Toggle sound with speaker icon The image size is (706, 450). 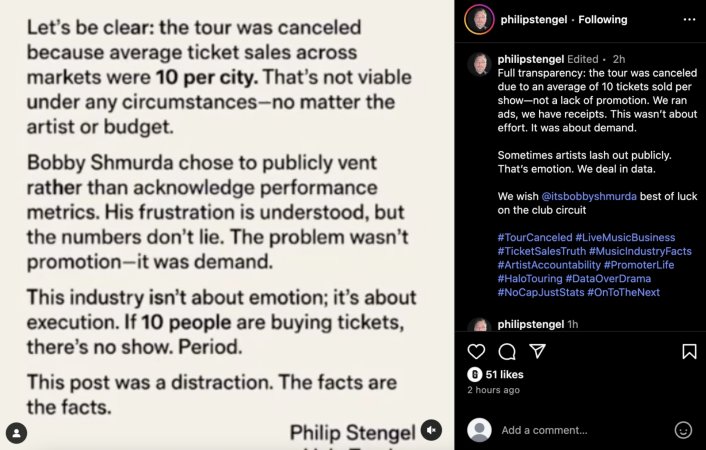click(x=431, y=430)
